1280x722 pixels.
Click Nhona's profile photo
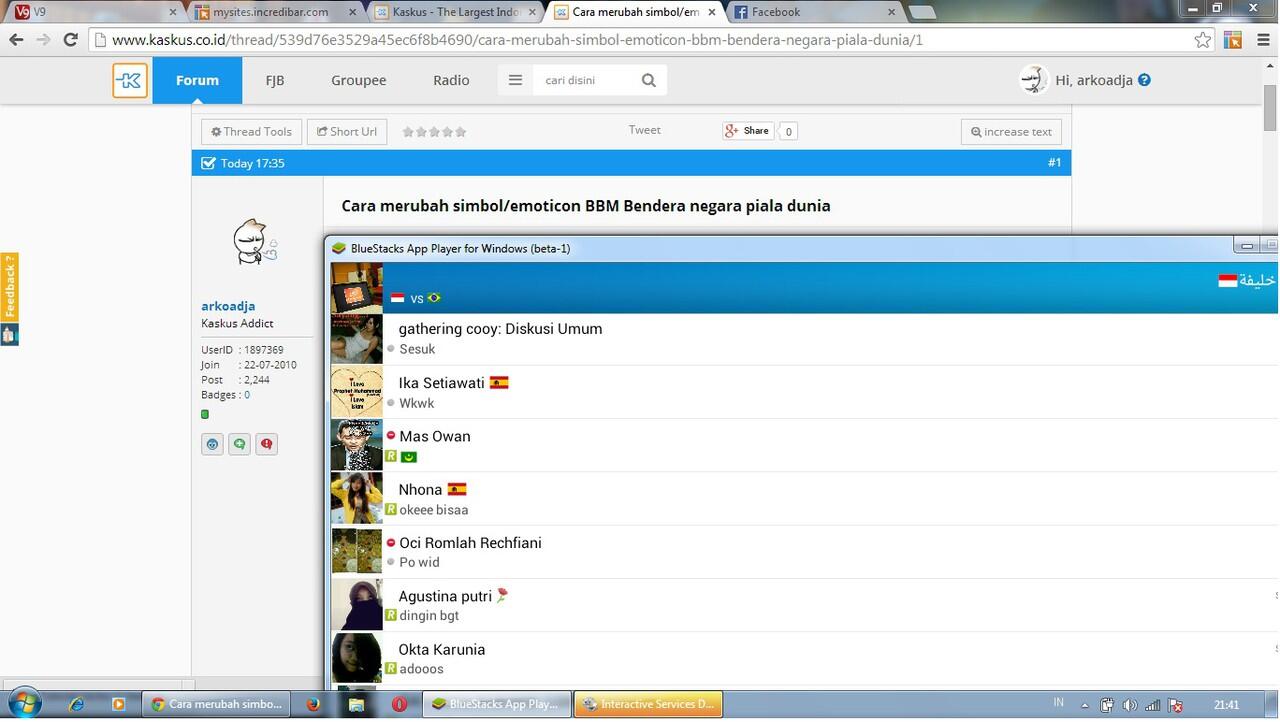(x=357, y=498)
